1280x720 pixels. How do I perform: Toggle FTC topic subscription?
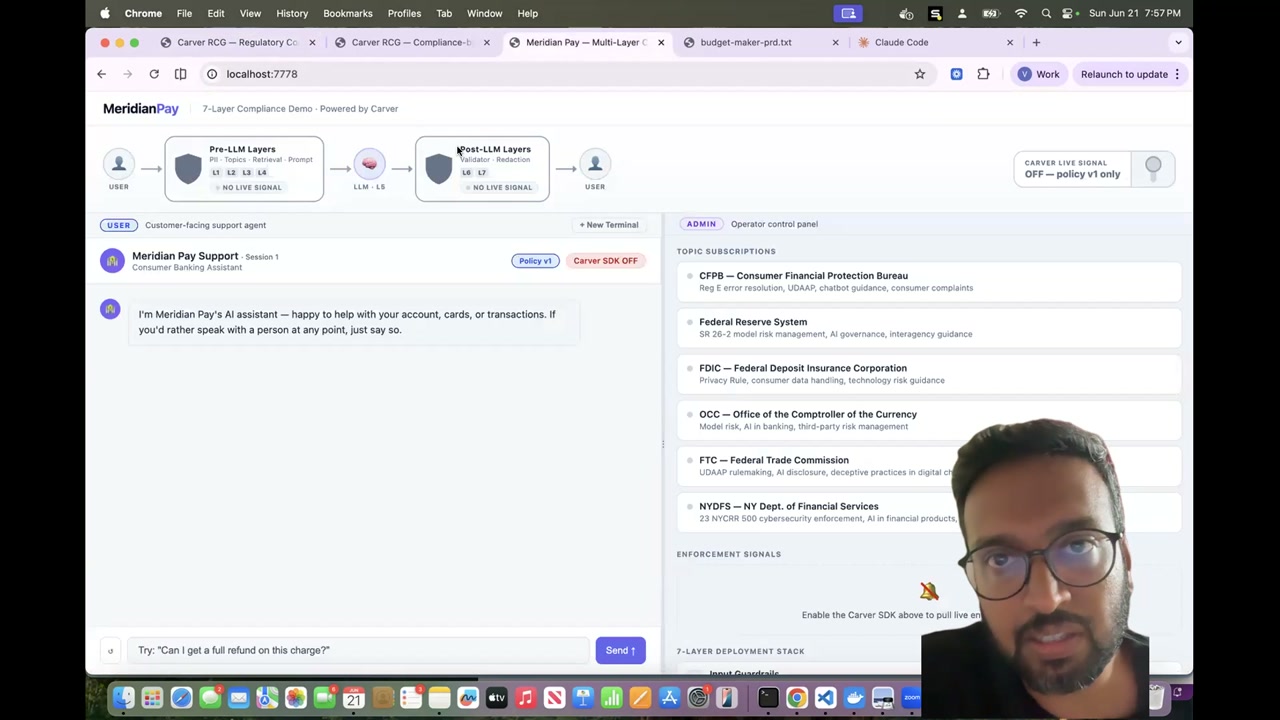point(928,466)
